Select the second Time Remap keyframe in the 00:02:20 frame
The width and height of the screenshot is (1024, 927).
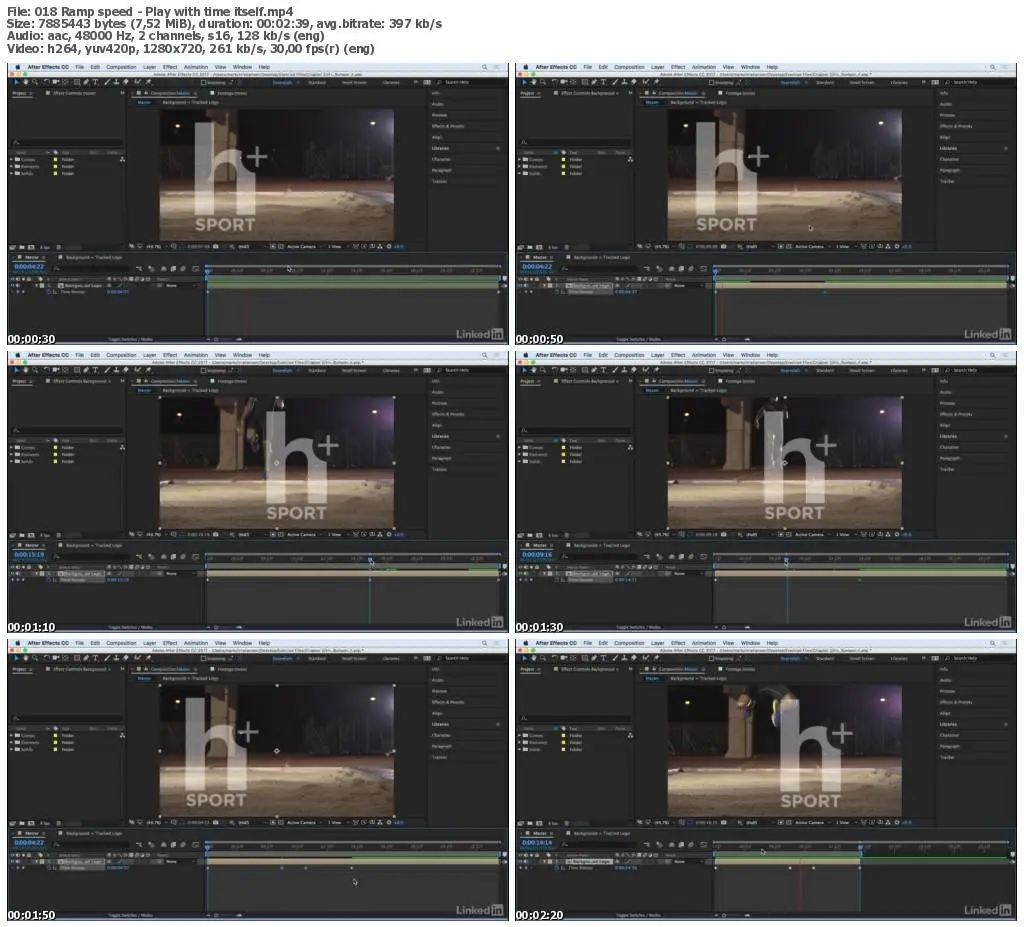790,868
